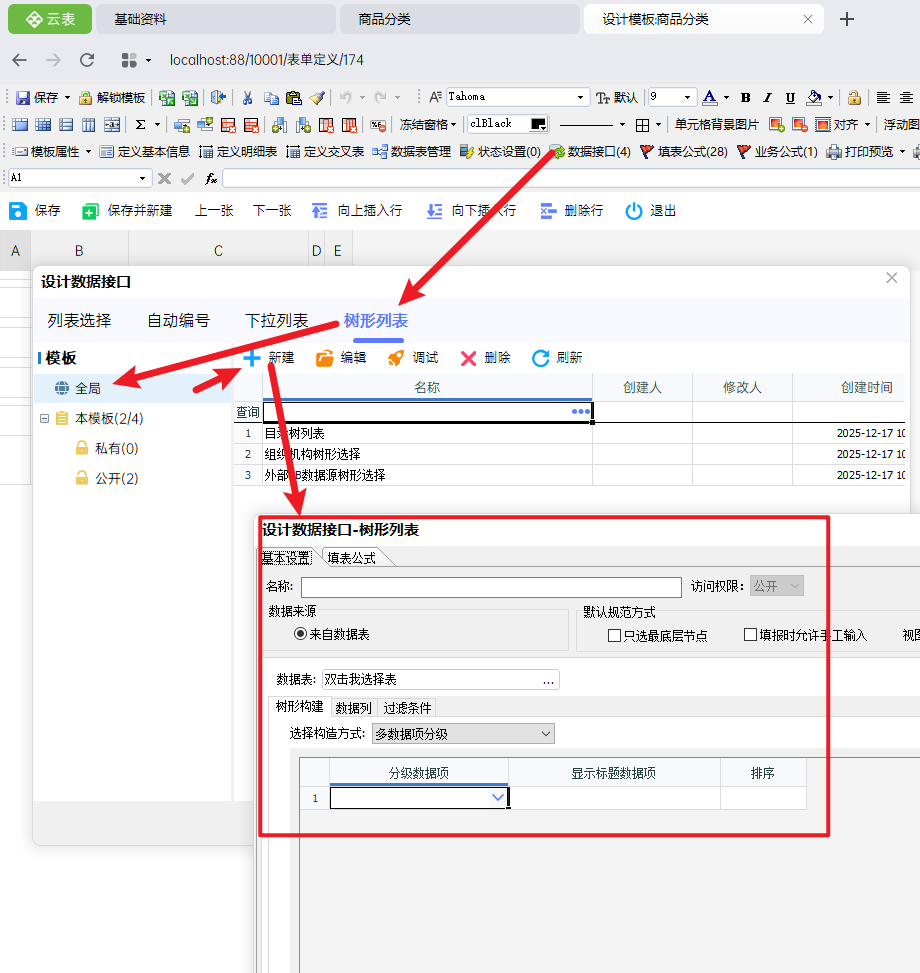920x973 pixels.
Task: Click the plus icon to open a new tab
Action: click(x=847, y=19)
